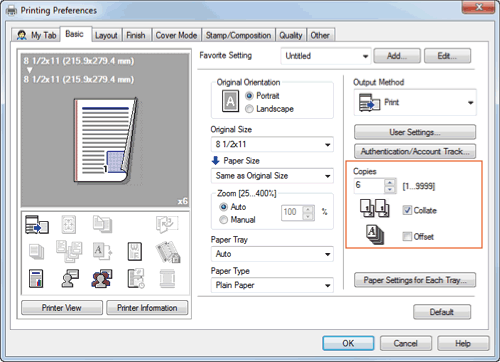Expand the Paper Type dropdown

click(x=272, y=285)
